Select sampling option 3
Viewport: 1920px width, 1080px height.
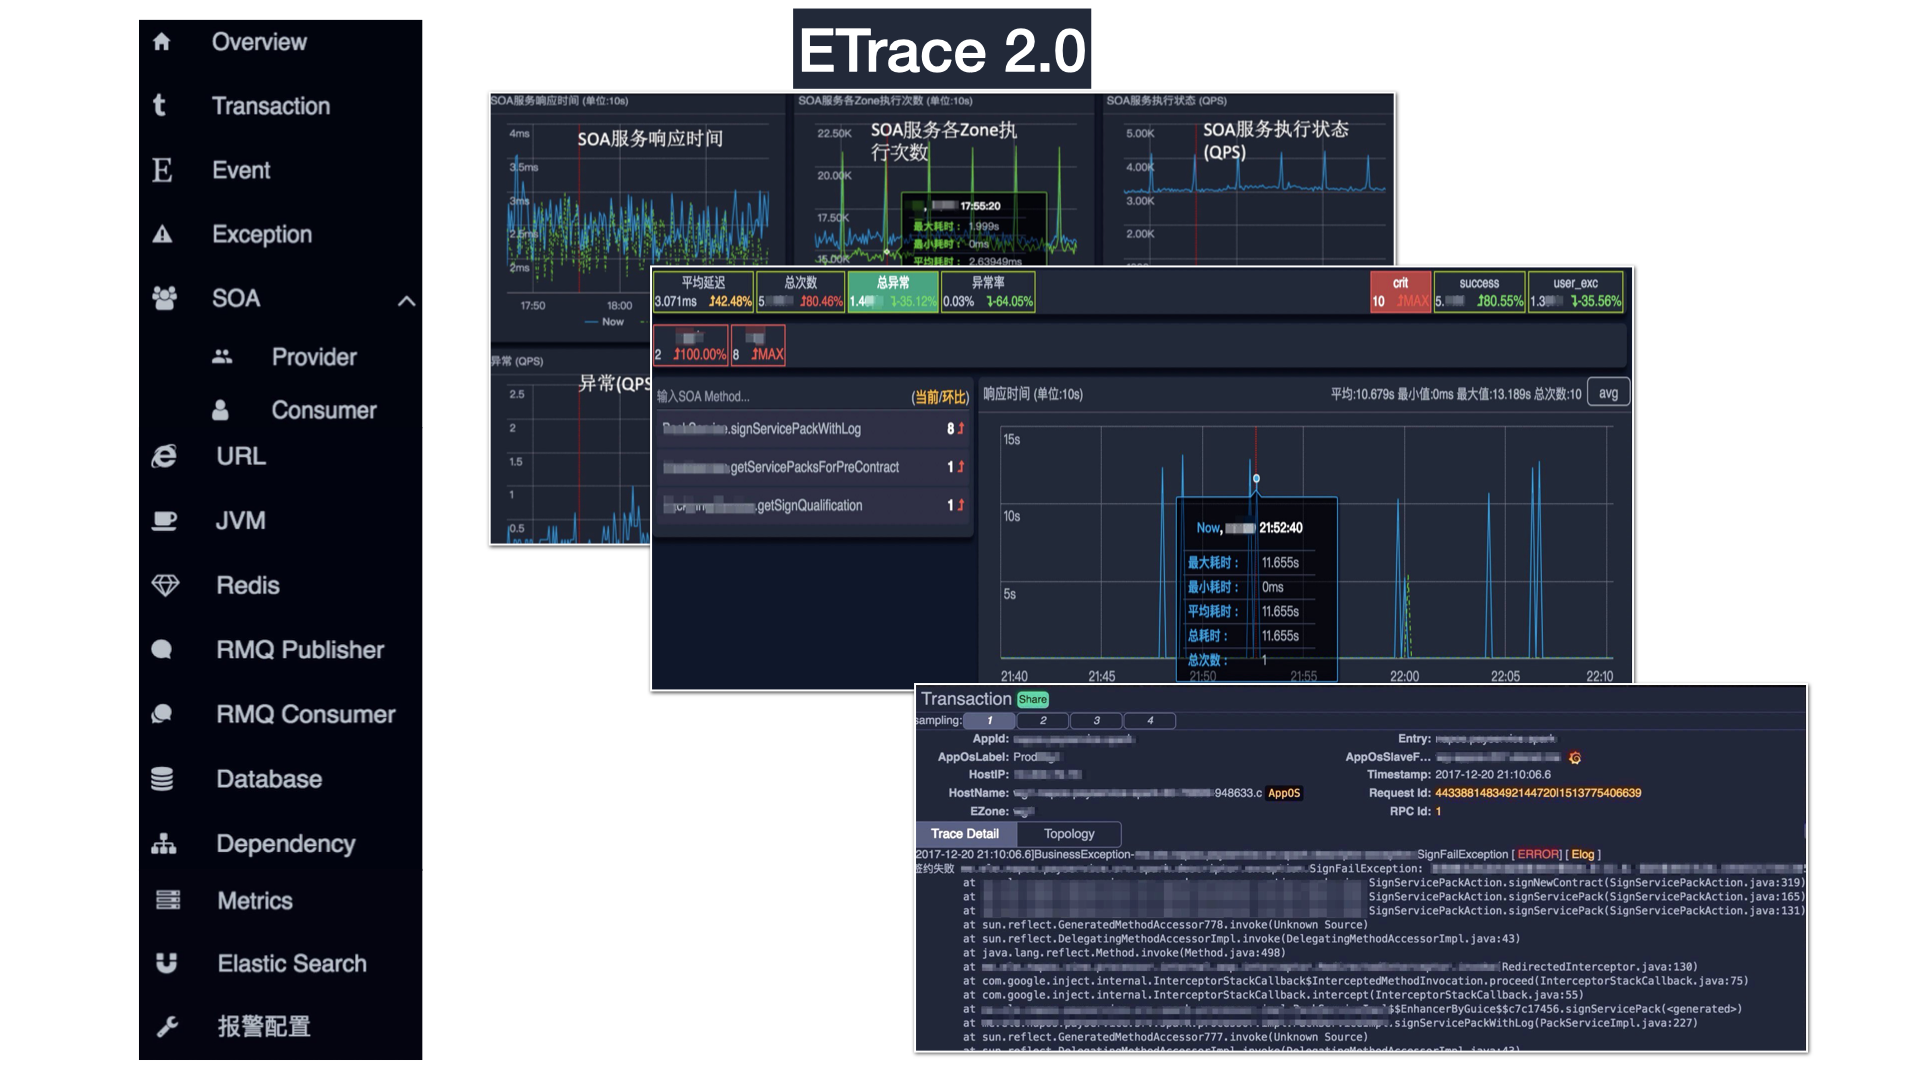coord(1096,721)
